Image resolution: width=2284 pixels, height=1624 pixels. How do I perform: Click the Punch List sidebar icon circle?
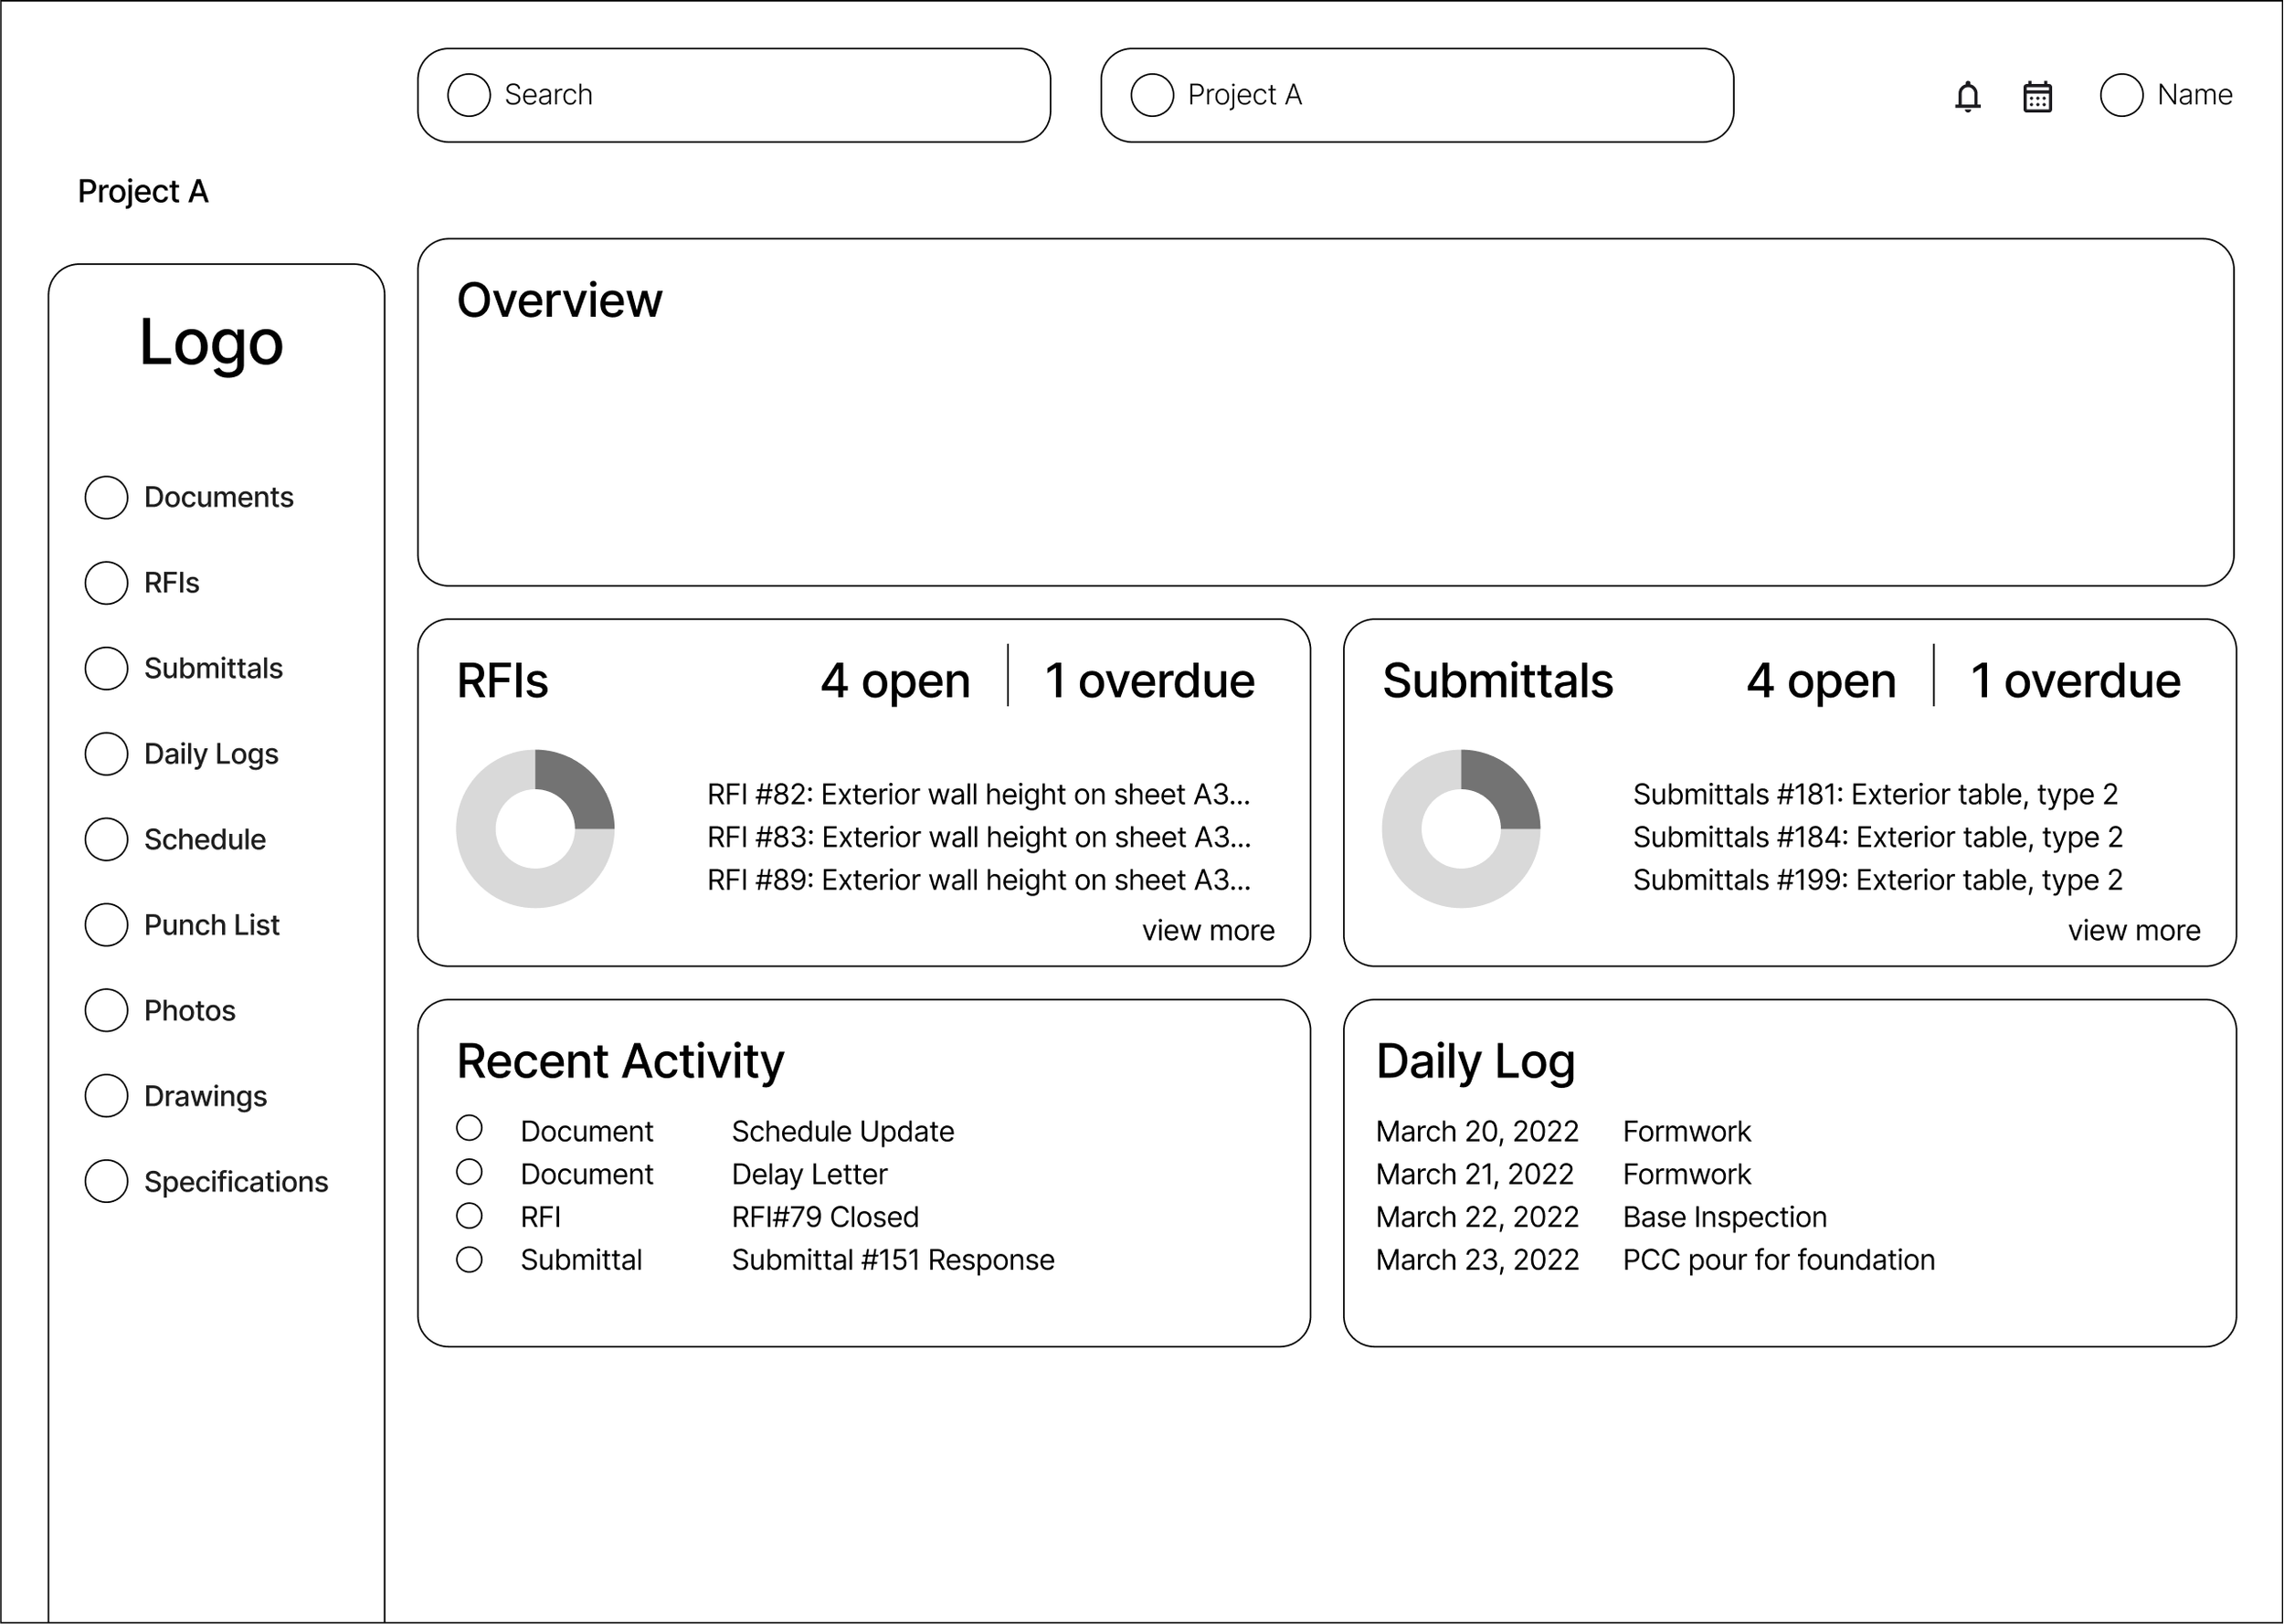point(106,925)
